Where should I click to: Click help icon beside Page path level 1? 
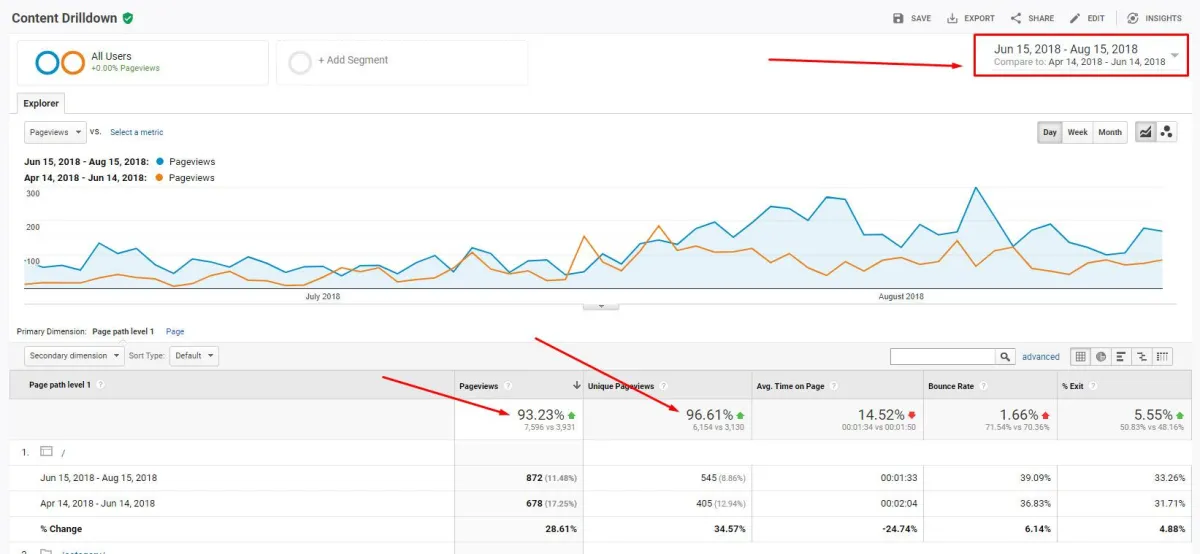click(100, 385)
